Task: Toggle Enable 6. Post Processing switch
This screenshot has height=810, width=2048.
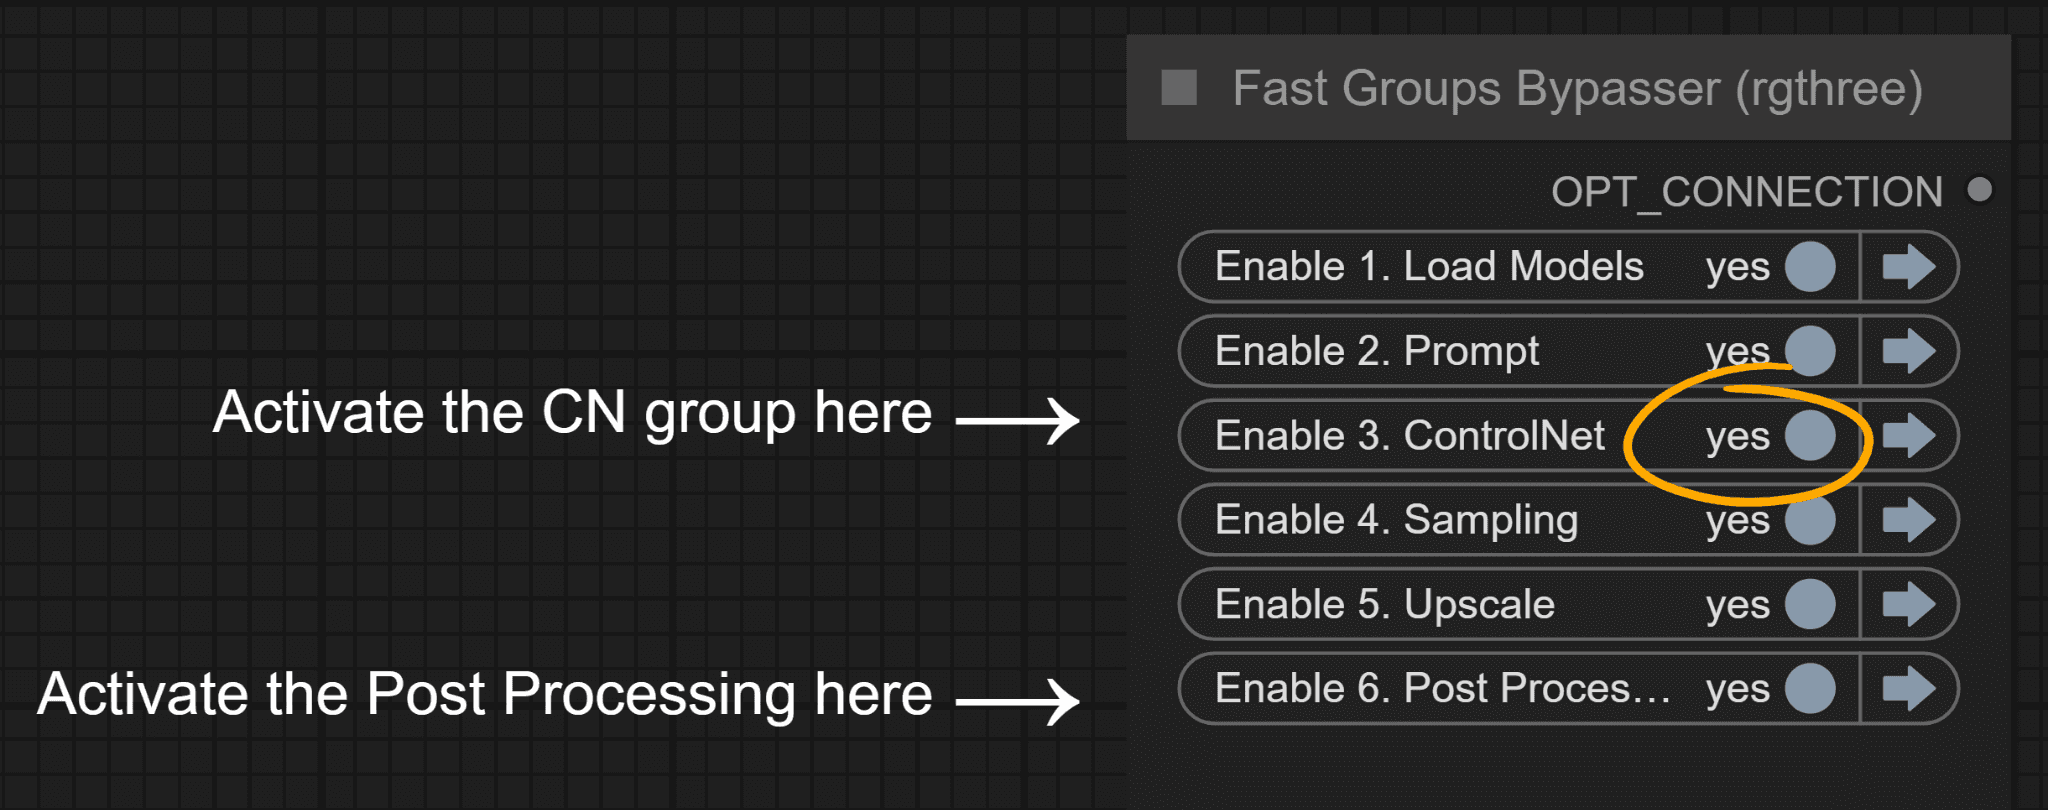Action: [1810, 689]
